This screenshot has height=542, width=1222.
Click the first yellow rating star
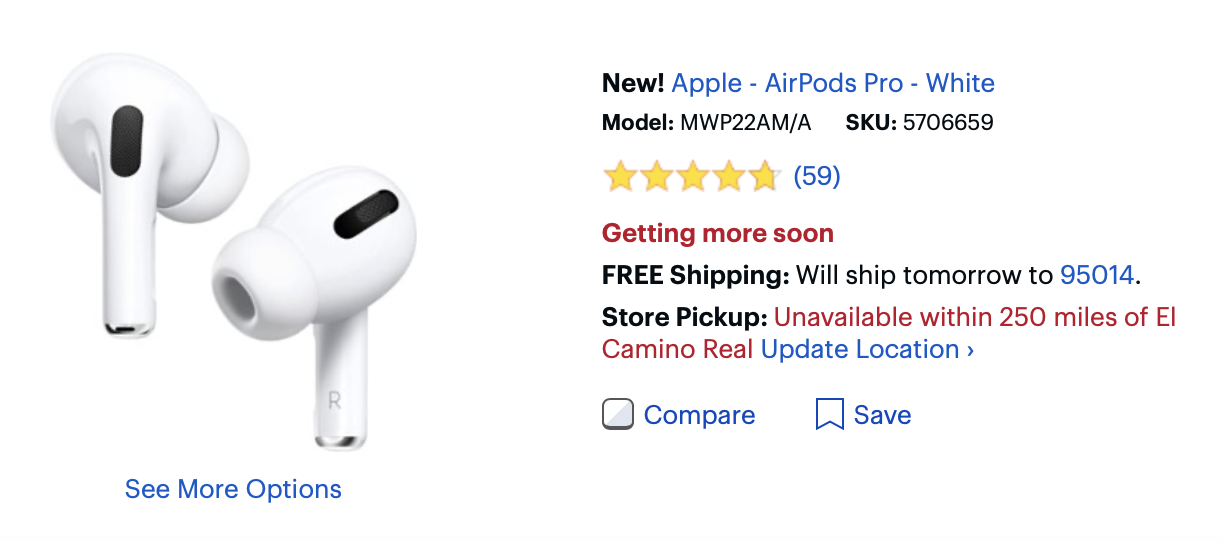(620, 178)
